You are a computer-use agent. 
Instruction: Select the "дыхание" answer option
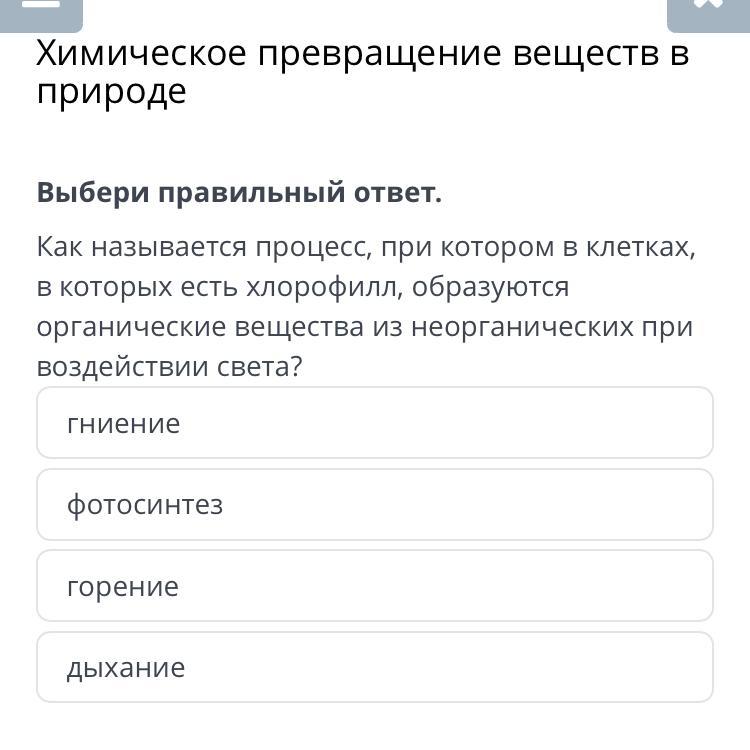[375, 667]
